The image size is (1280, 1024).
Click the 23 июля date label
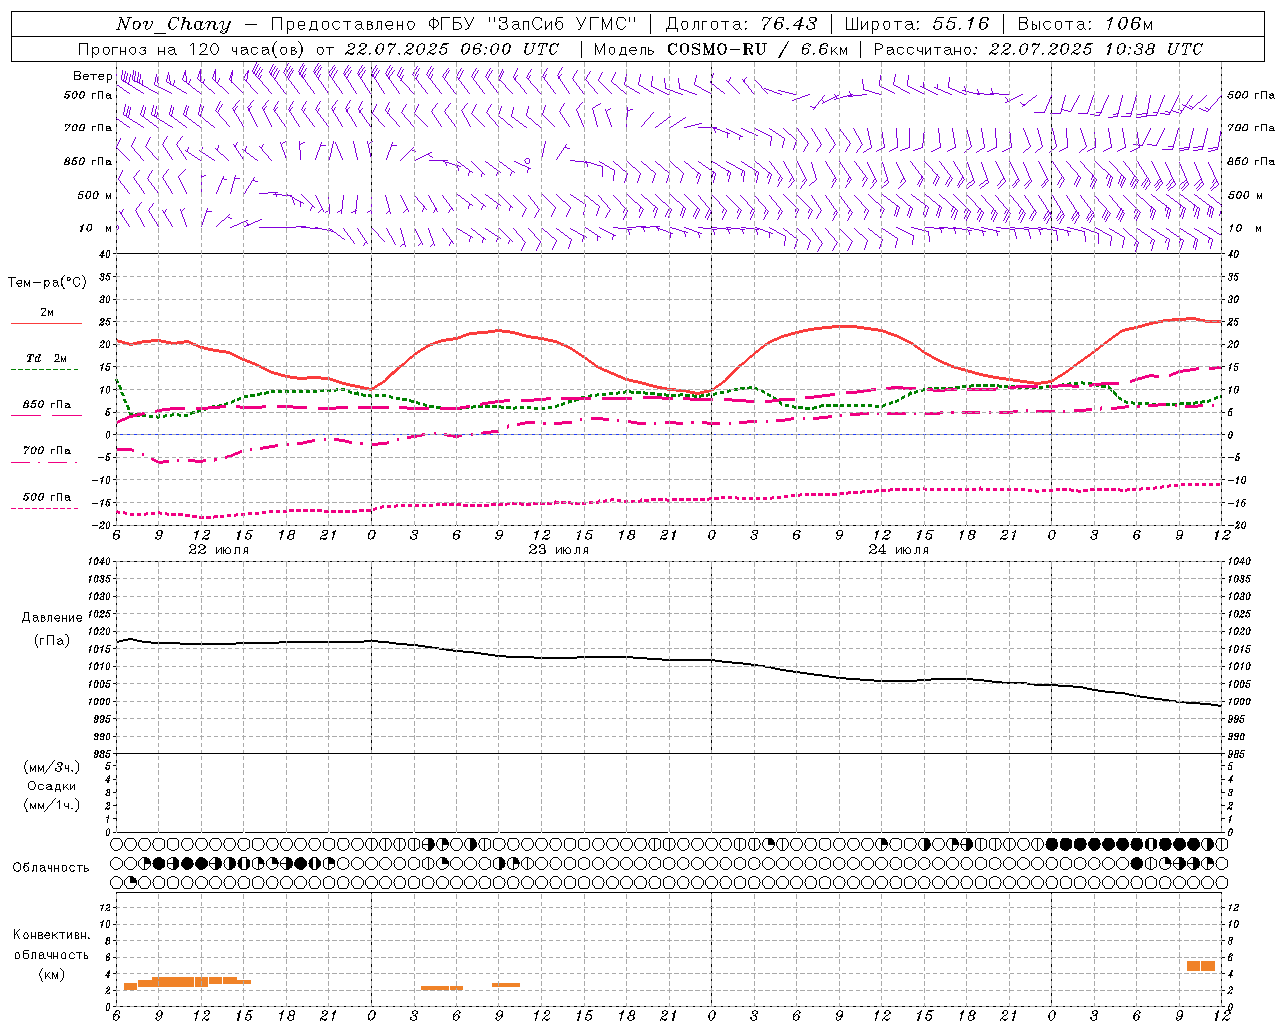[559, 550]
